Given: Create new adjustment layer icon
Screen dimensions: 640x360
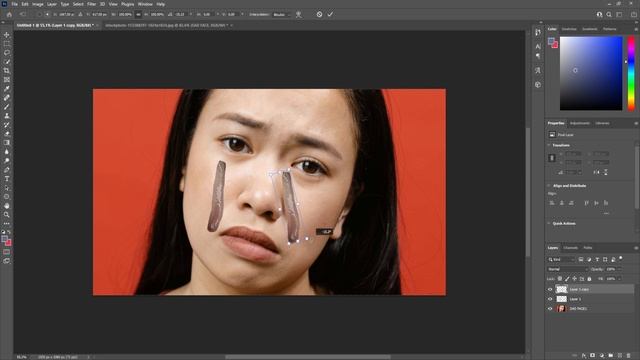Looking at the screenshot, I should (x=602, y=356).
